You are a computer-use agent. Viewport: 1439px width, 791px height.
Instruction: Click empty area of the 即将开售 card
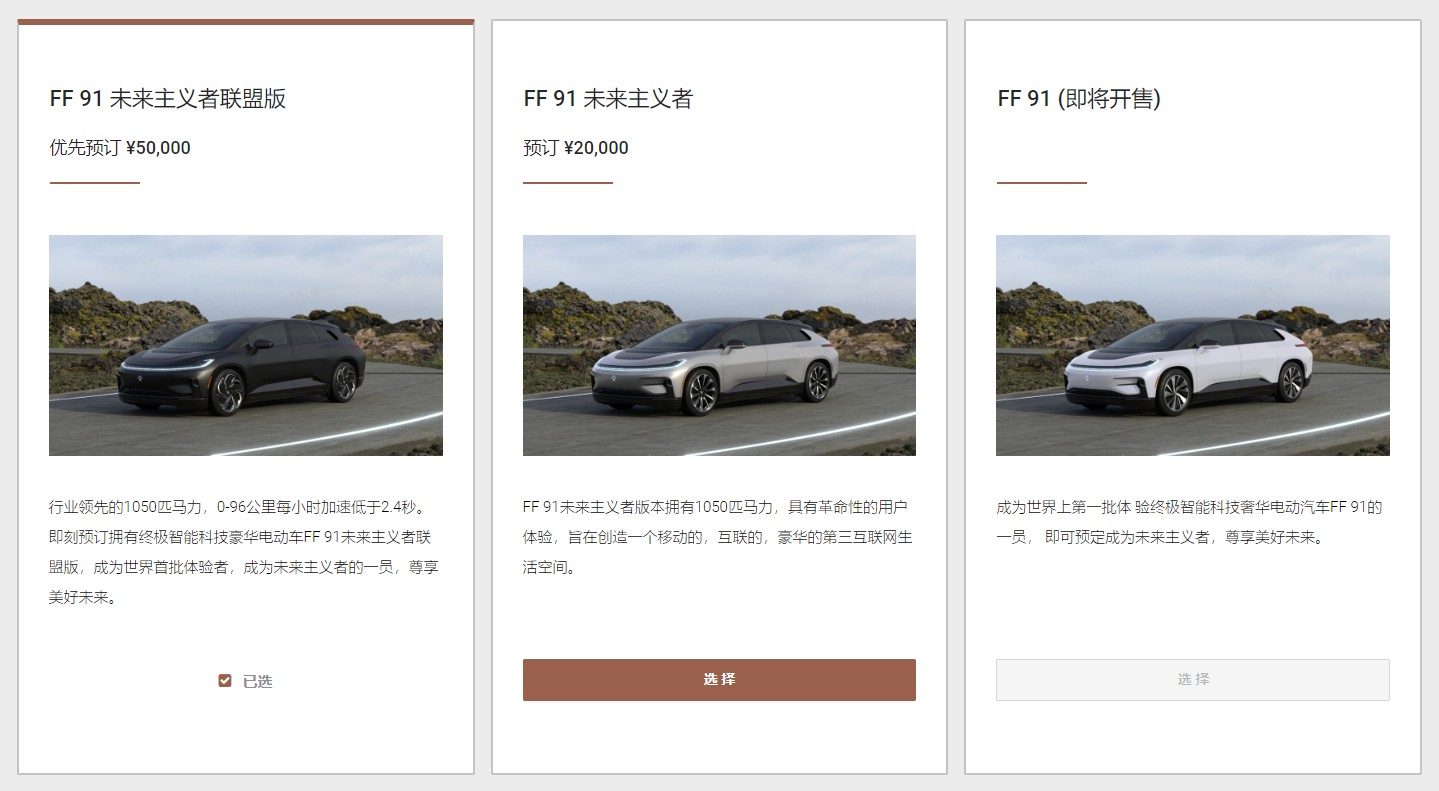click(1193, 610)
